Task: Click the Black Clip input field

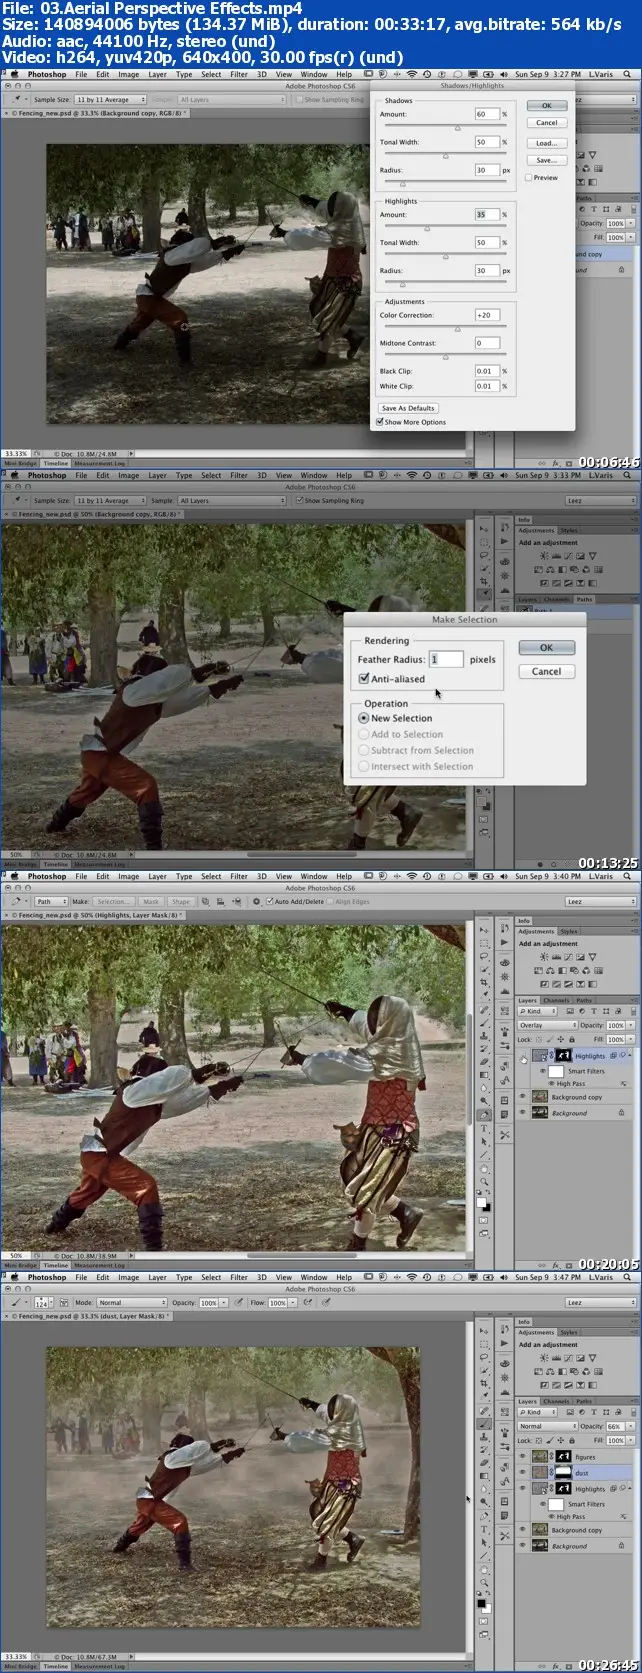Action: [x=486, y=371]
